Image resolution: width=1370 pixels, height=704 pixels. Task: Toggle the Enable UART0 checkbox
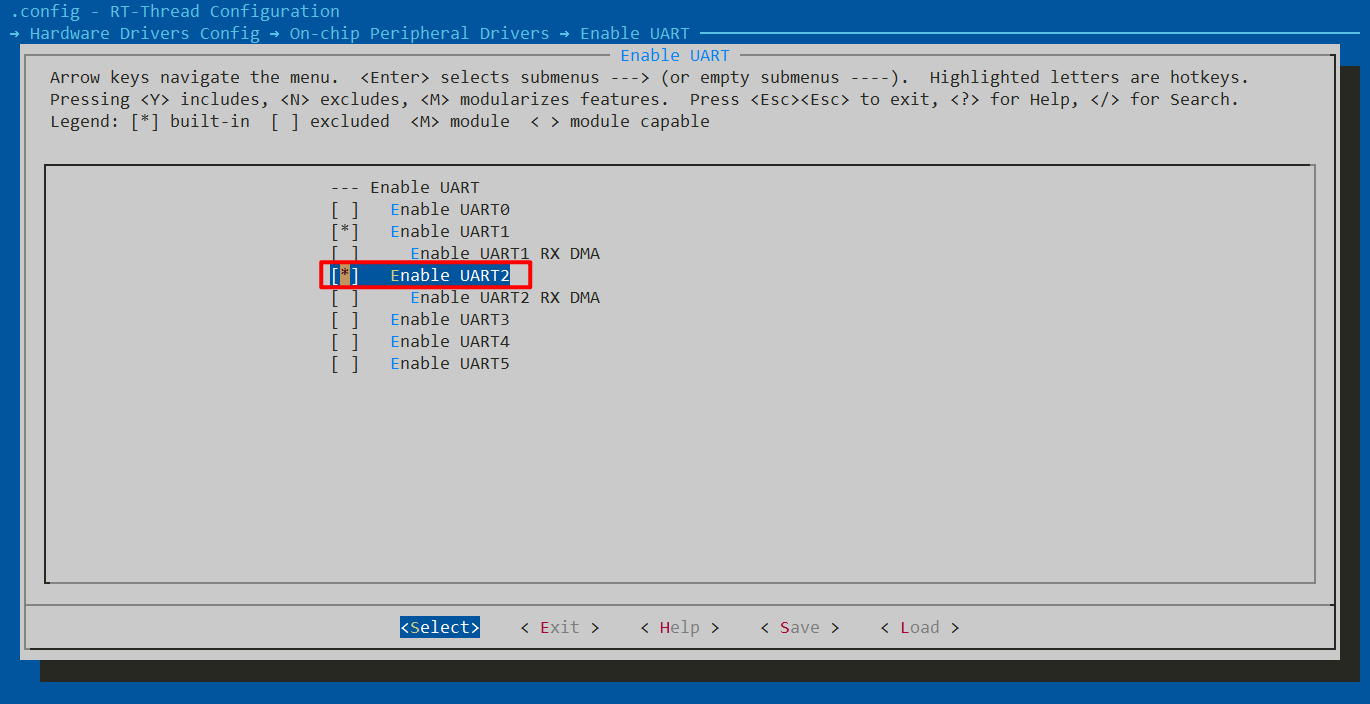pyautogui.click(x=345, y=209)
